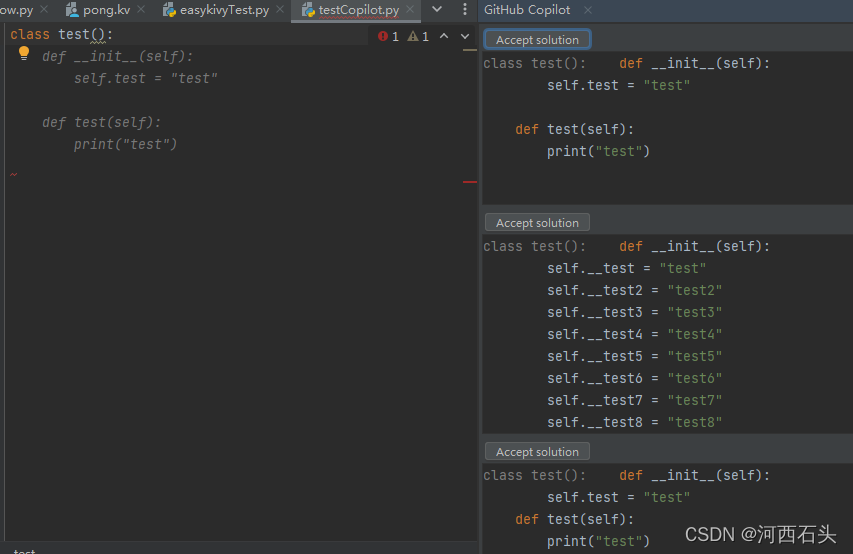This screenshot has width=853, height=554.
Task: Click the pong.kv file icon
Action: [72, 10]
